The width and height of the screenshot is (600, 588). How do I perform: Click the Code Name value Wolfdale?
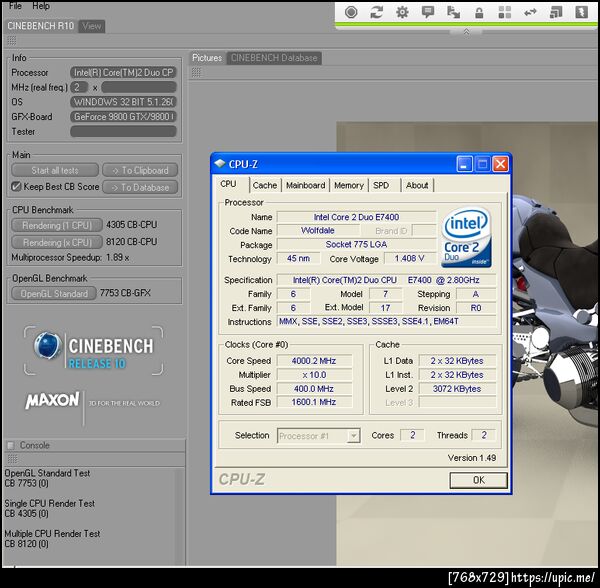pyautogui.click(x=318, y=231)
